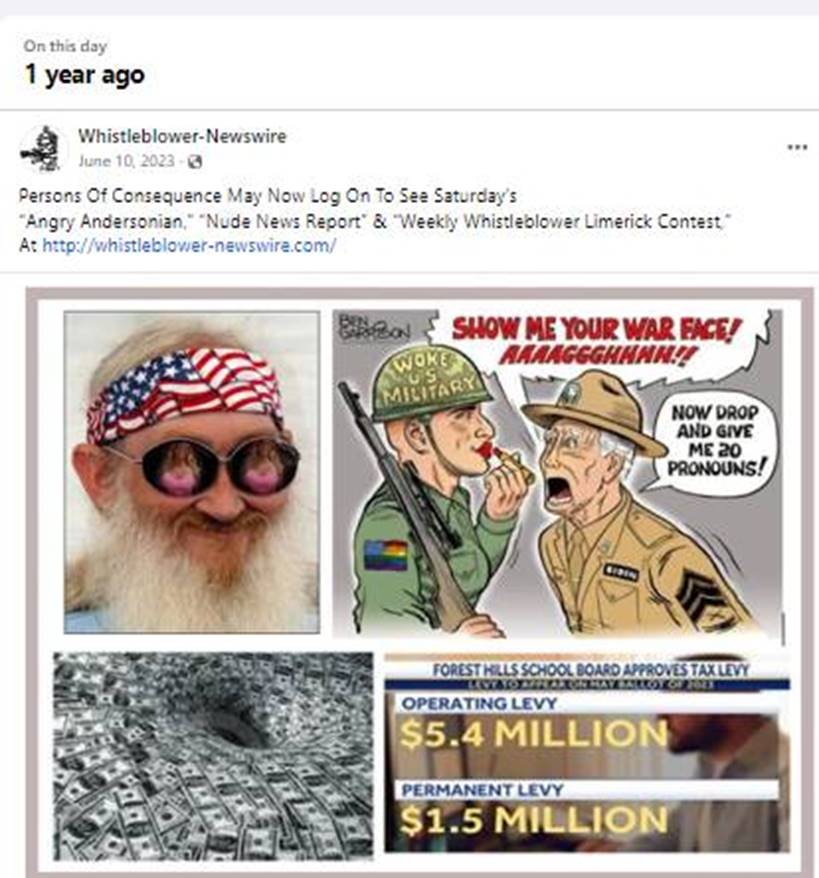The width and height of the screenshot is (819, 878).
Task: Click the 'Now drop and give me 20 pronouns' bubble
Action: pyautogui.click(x=714, y=441)
